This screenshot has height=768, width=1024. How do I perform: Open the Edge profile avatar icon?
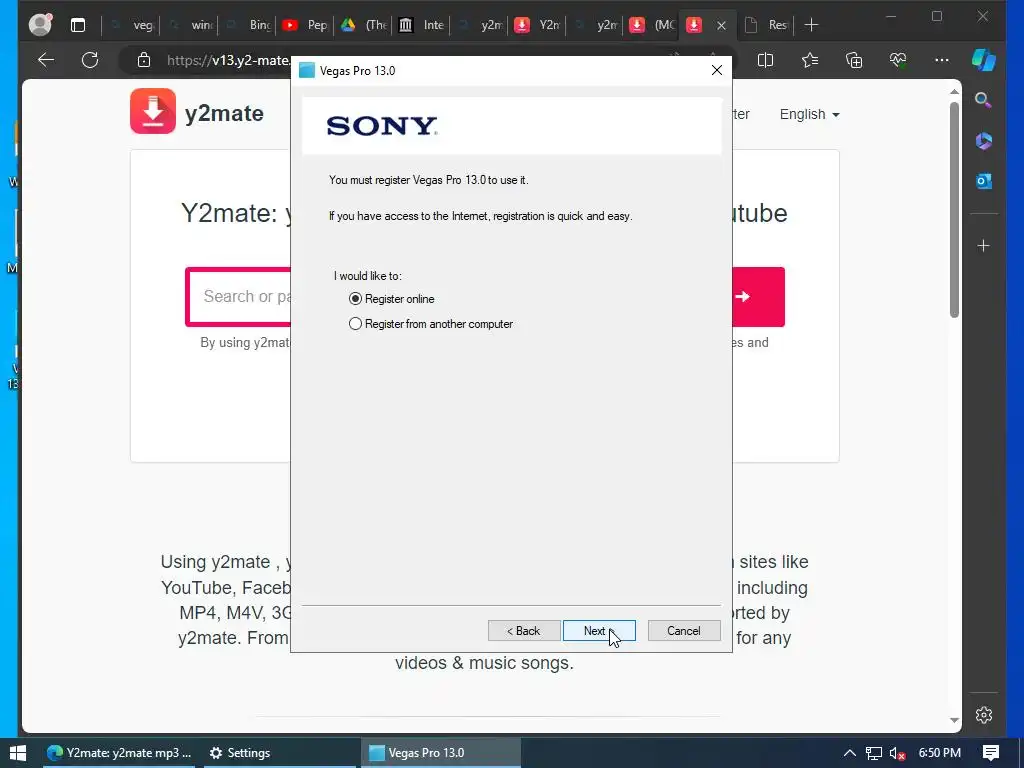(x=40, y=25)
